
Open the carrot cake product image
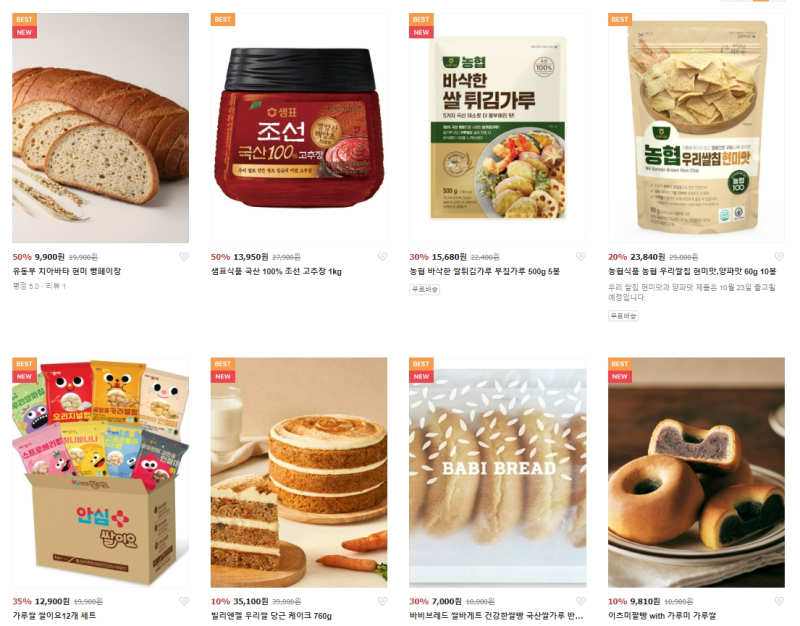[299, 472]
